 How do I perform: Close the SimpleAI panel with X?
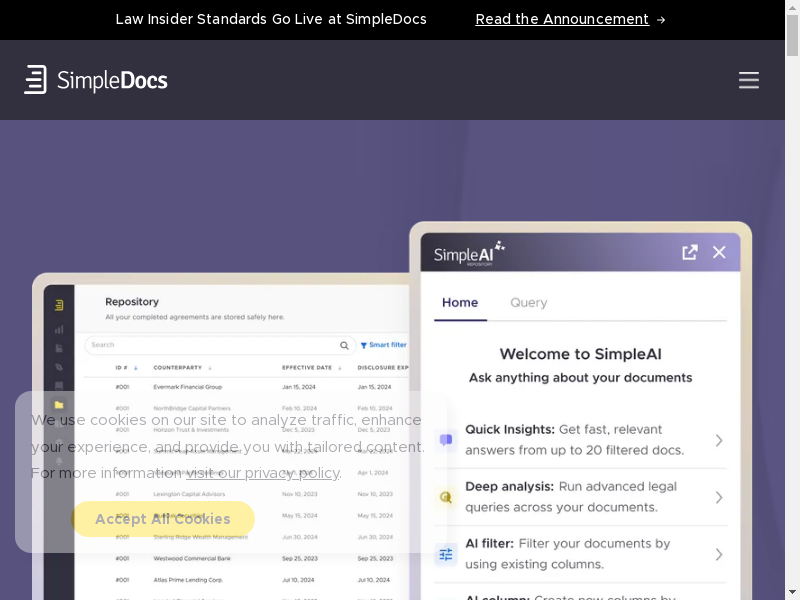[x=719, y=252]
